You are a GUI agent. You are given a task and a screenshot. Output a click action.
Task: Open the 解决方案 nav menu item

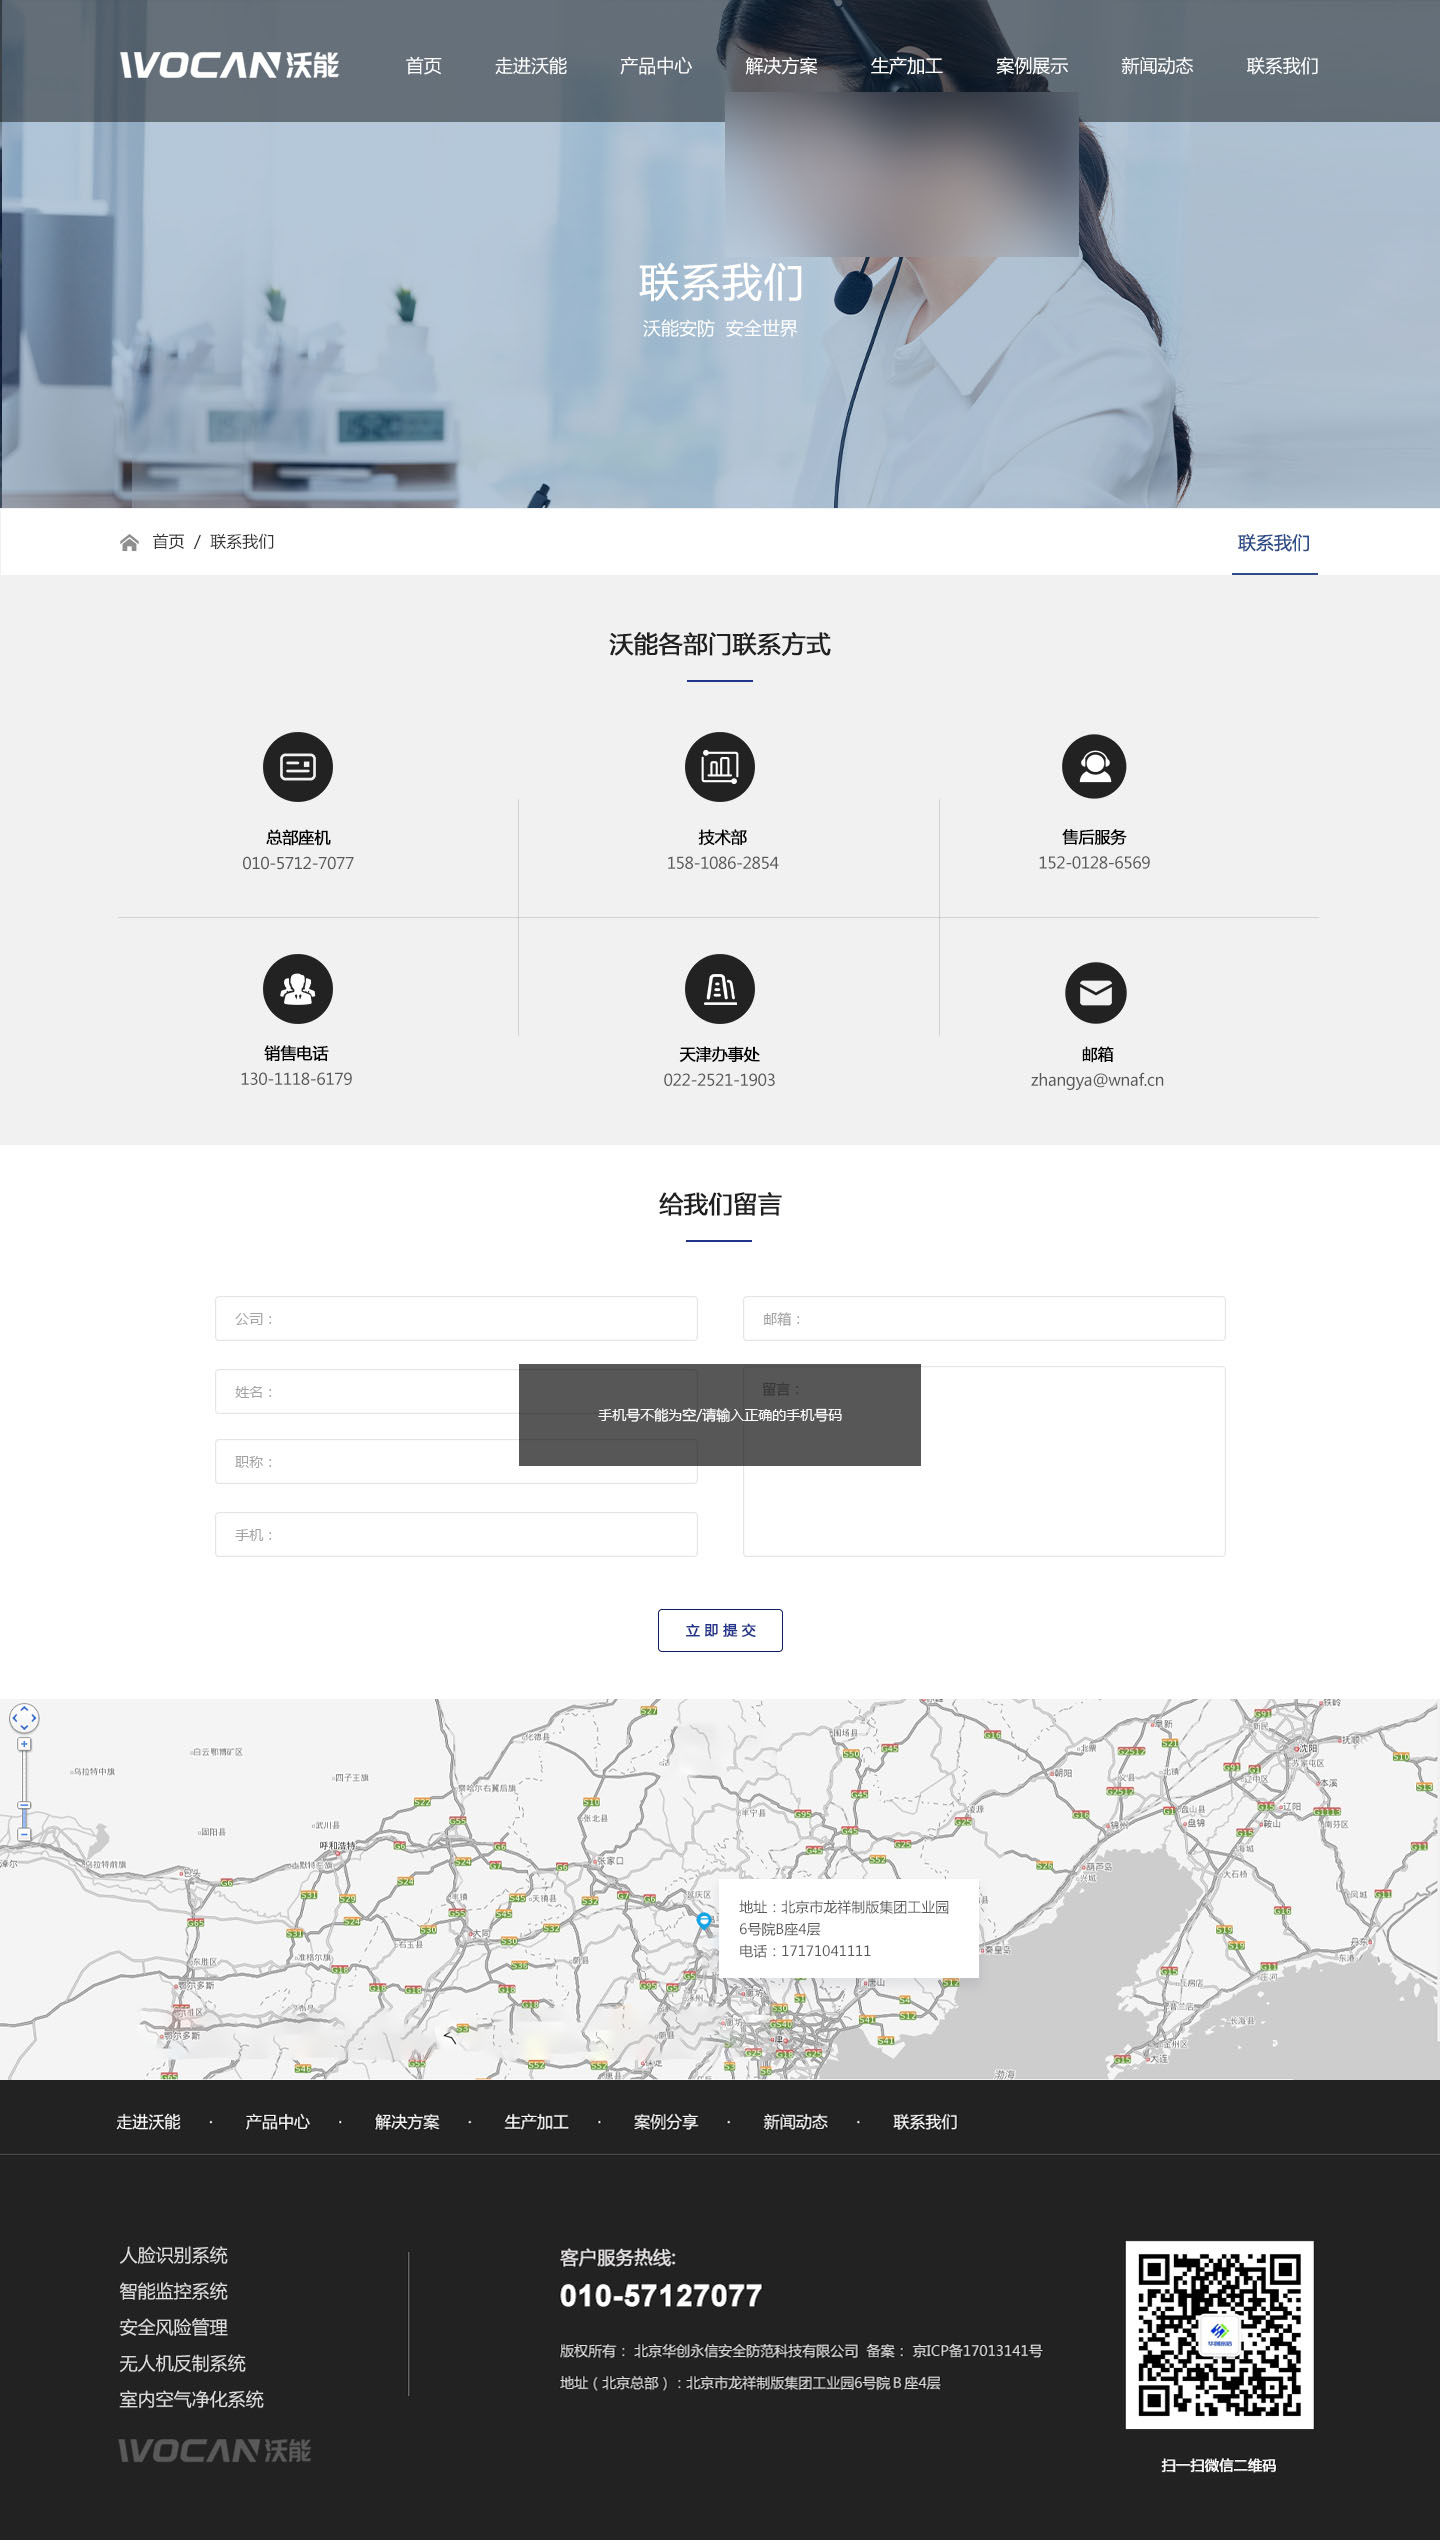coord(781,66)
